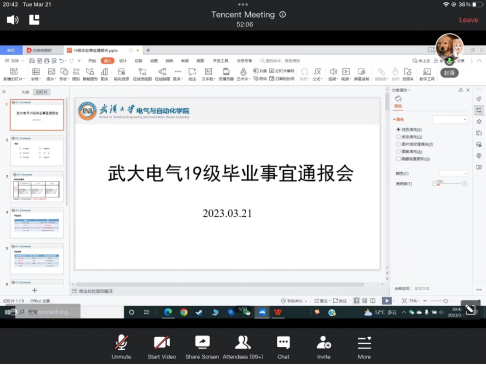Screen dimensions: 486x365
Task: Tap the annotation pencil icon
Action: 470,309
